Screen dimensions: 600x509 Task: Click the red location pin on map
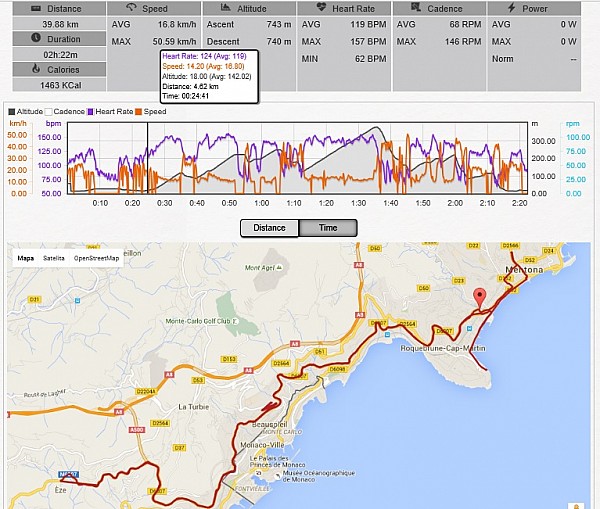[479, 299]
